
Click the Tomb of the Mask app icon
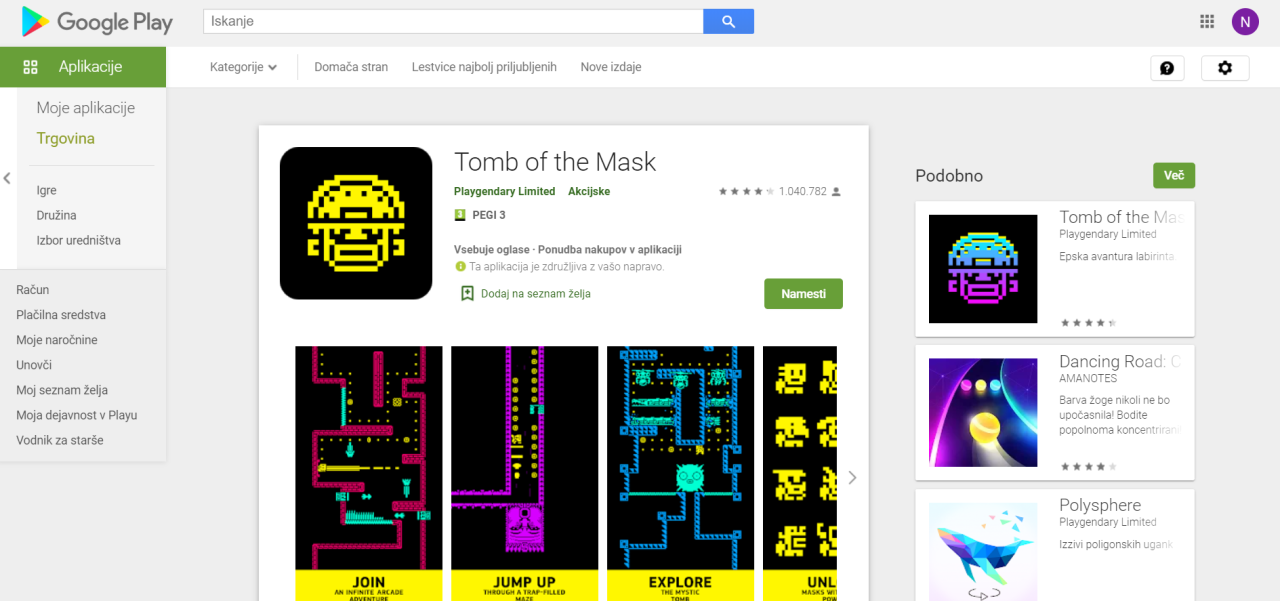pyautogui.click(x=356, y=223)
